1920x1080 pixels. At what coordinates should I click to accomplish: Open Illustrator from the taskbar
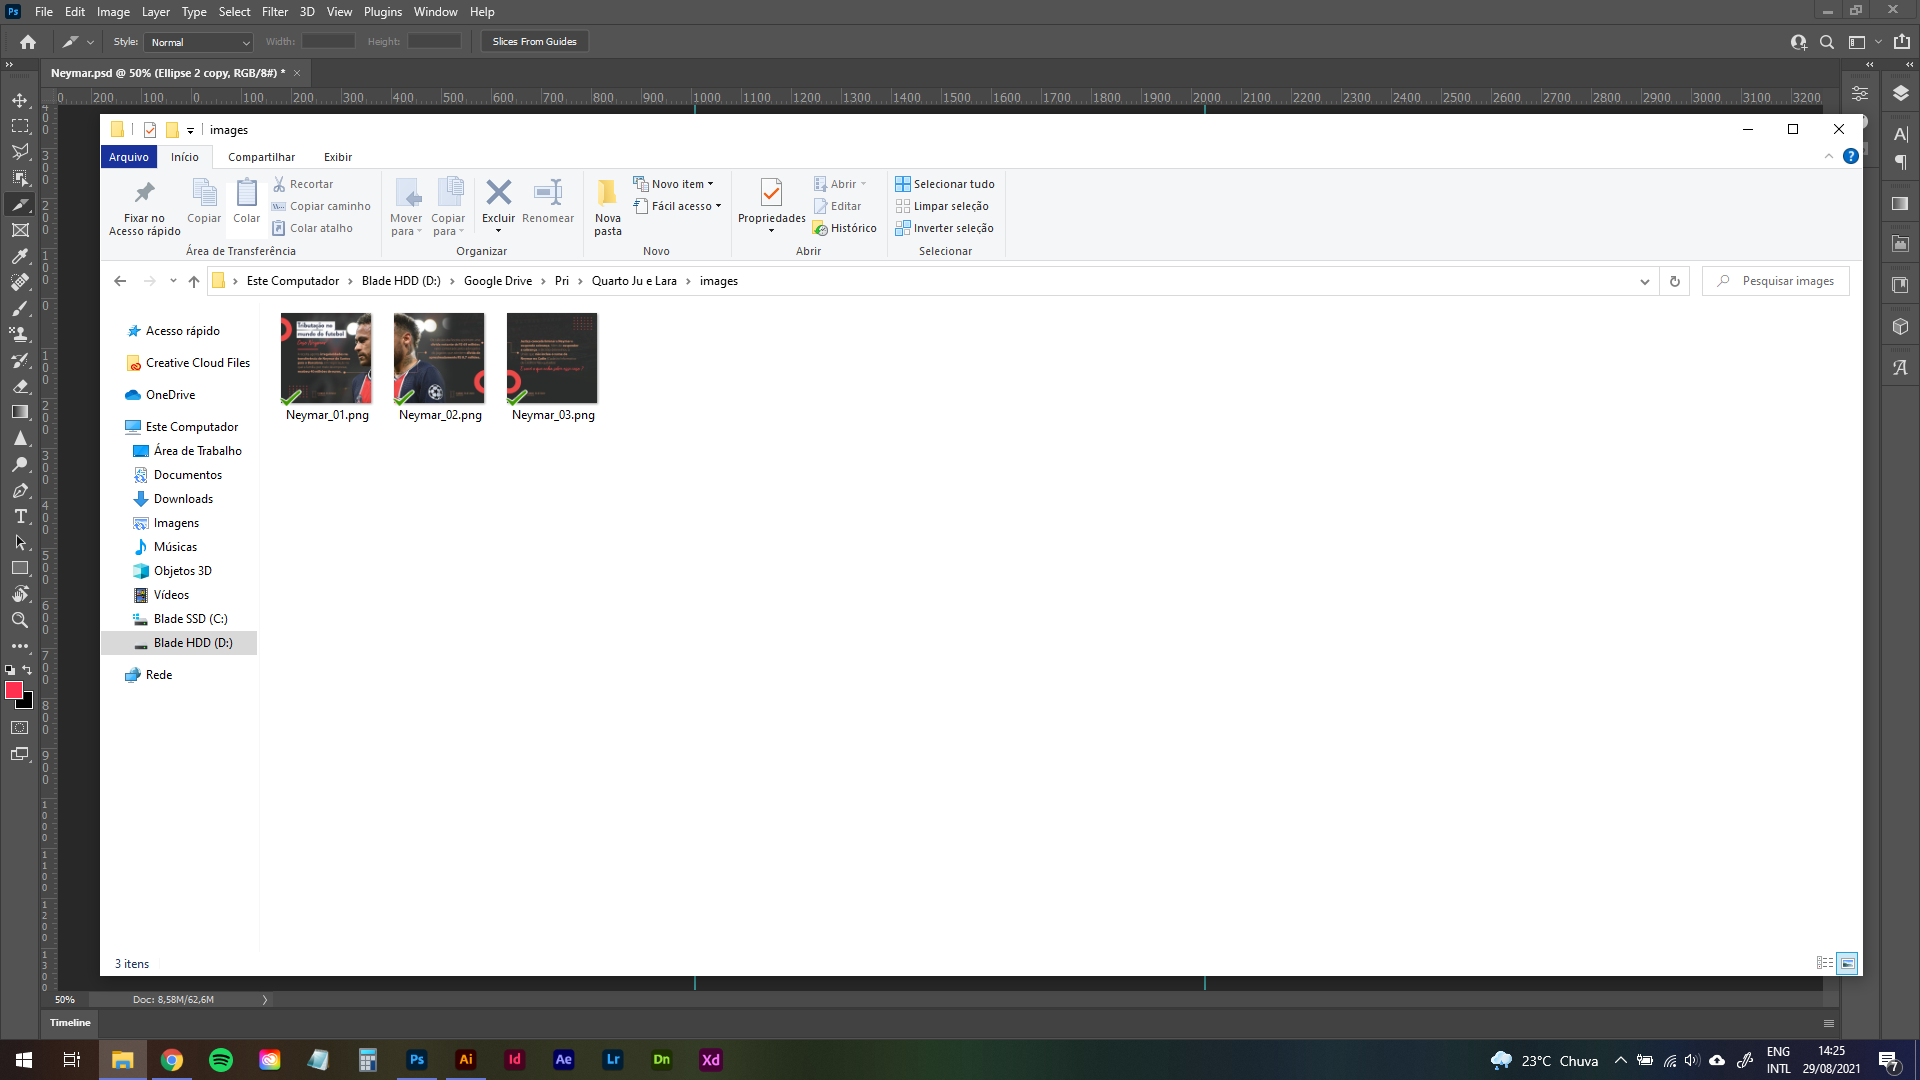[x=466, y=1060]
